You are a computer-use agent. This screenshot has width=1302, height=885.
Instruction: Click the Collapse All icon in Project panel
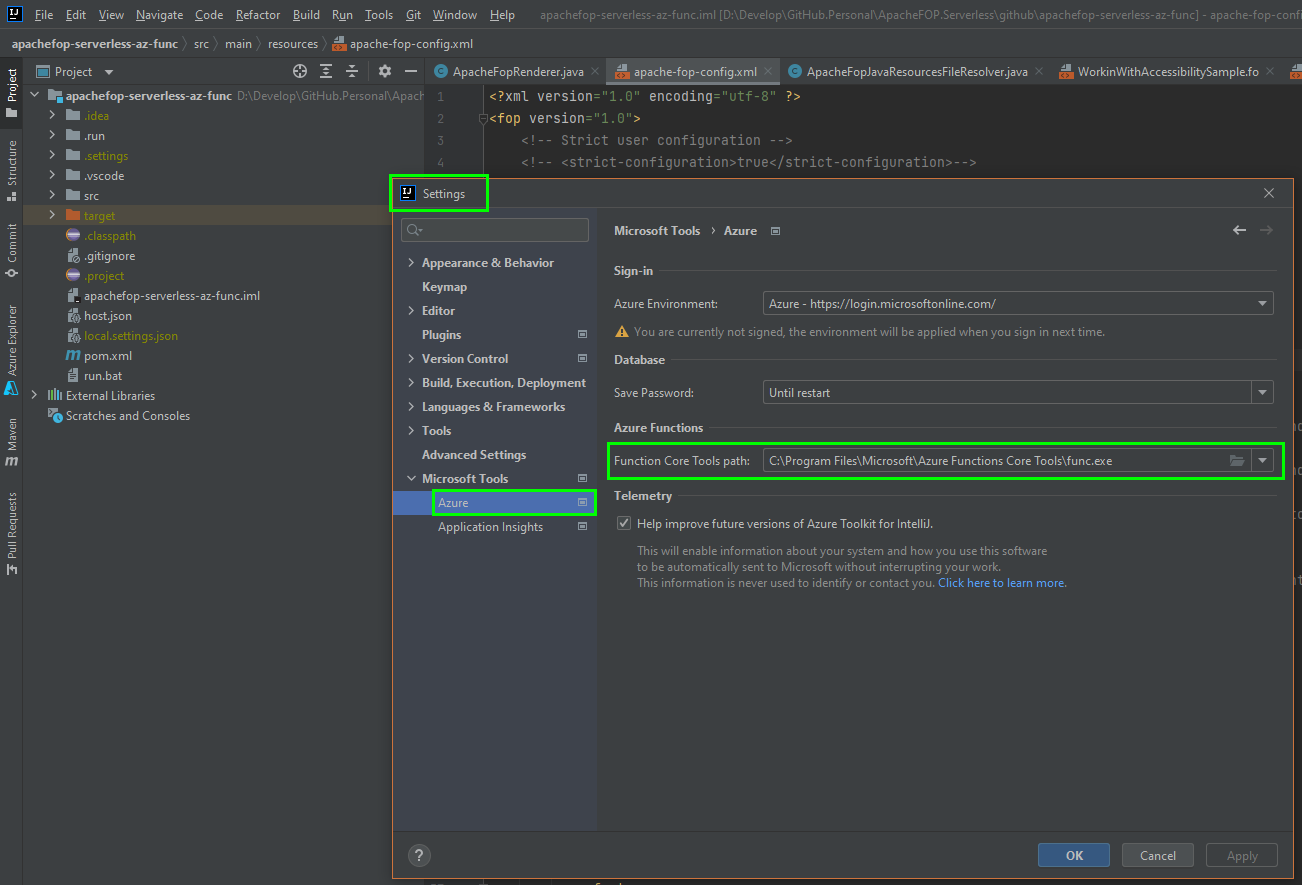352,71
